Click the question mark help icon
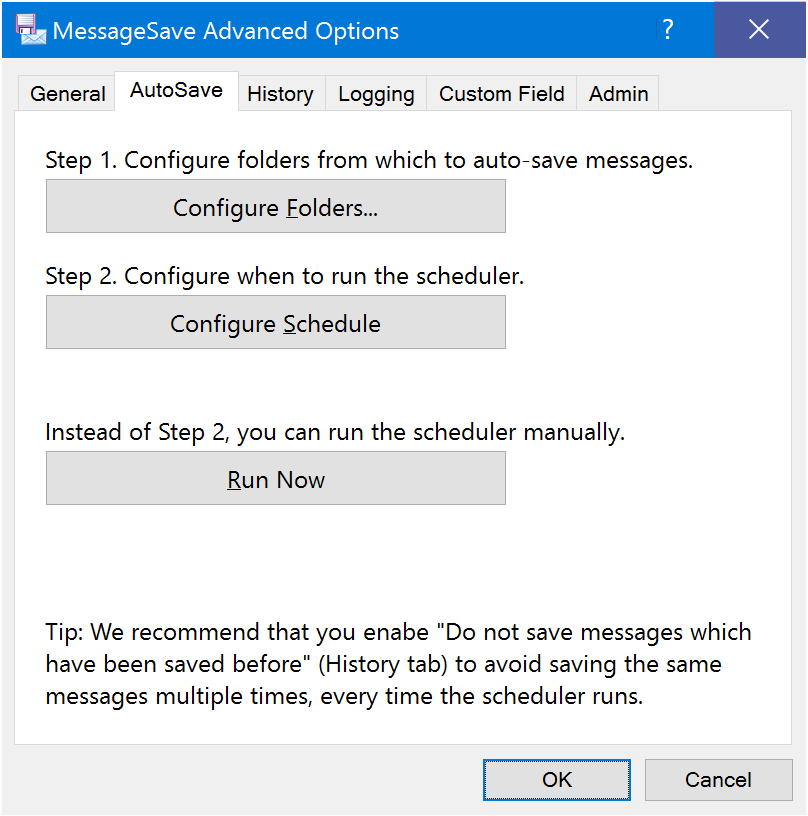This screenshot has height=816, width=808. (668, 30)
